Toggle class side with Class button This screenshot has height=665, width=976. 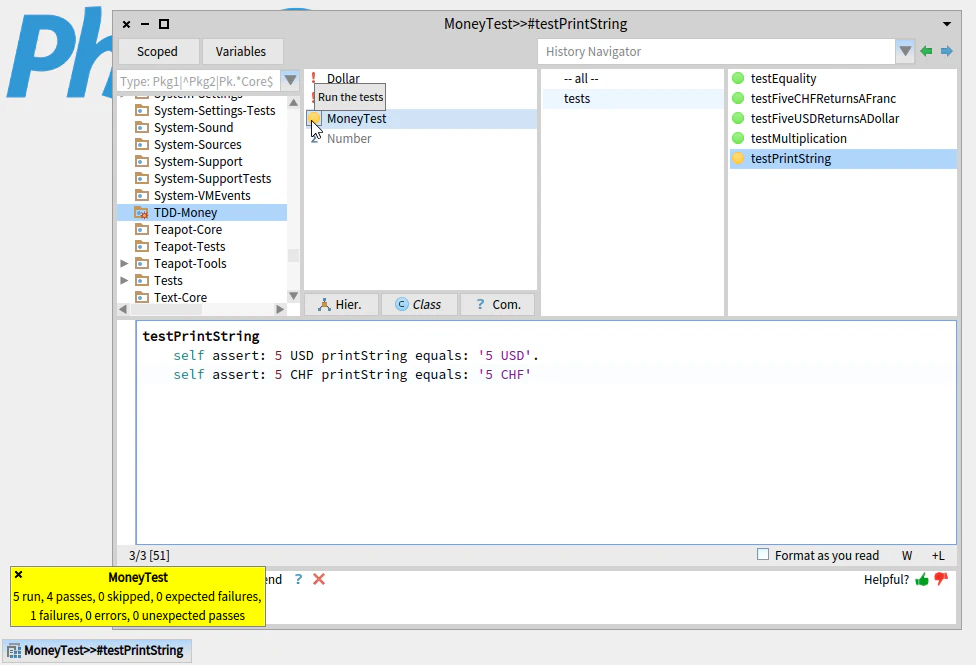pyautogui.click(x=419, y=304)
